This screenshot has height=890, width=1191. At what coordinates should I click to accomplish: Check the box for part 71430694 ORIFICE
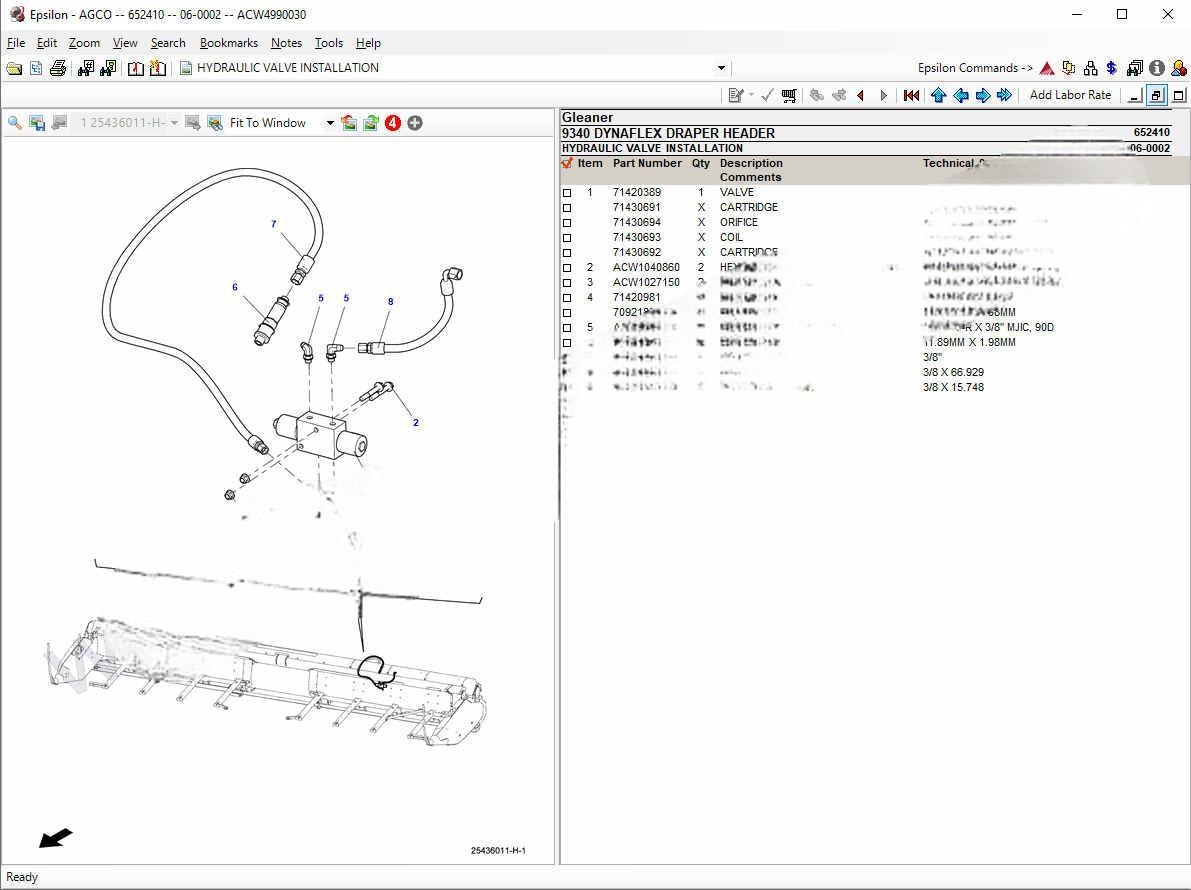click(x=567, y=223)
